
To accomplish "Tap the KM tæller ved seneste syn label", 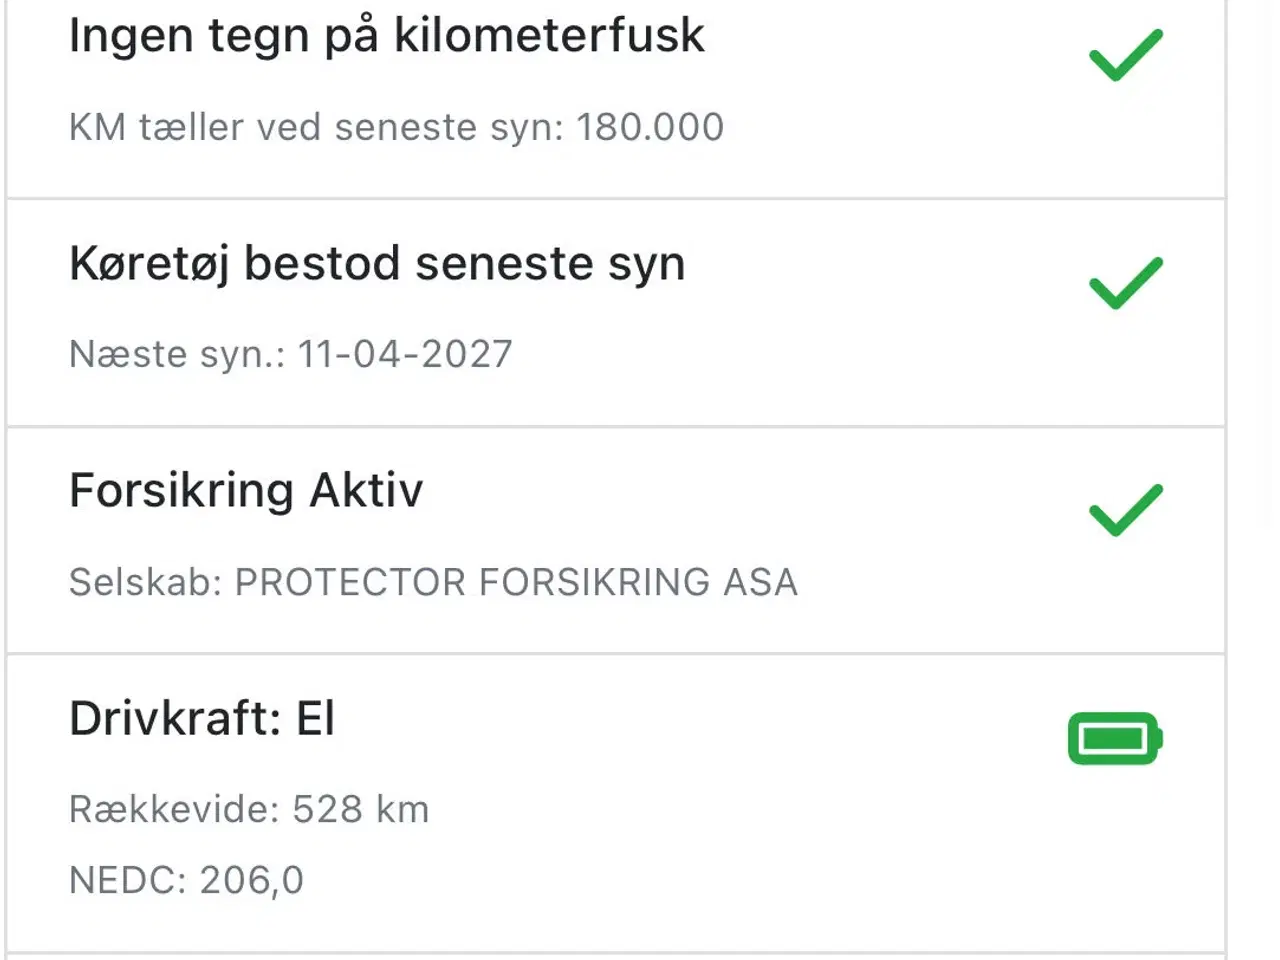I will click(317, 127).
